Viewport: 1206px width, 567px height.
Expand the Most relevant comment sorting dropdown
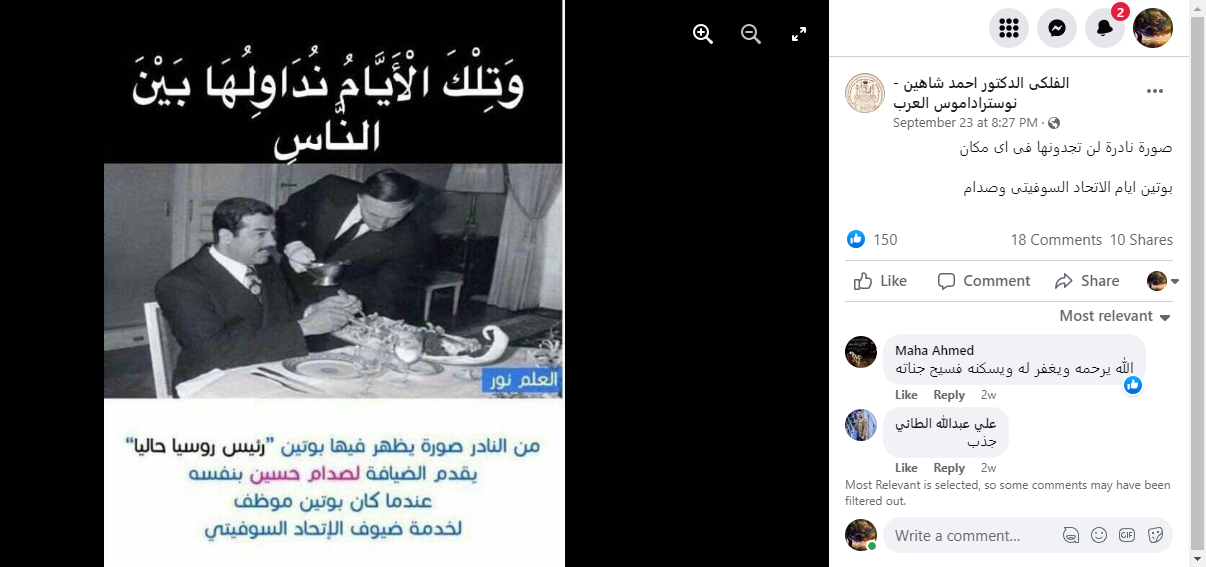[1115, 316]
